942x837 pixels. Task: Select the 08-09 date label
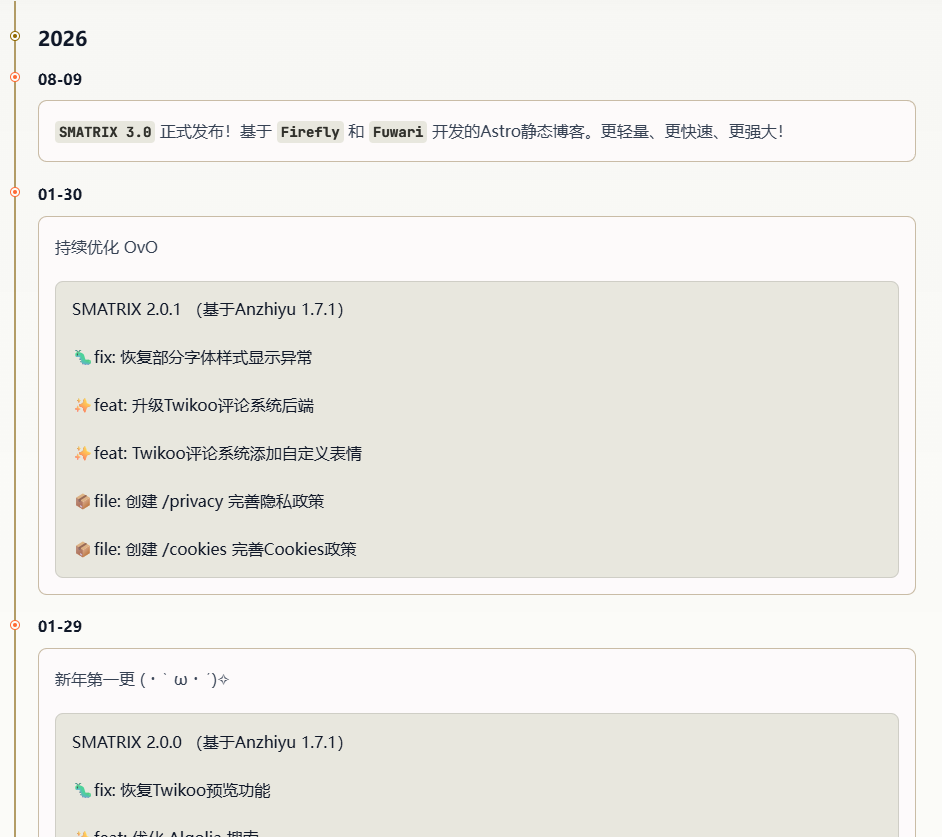60,79
